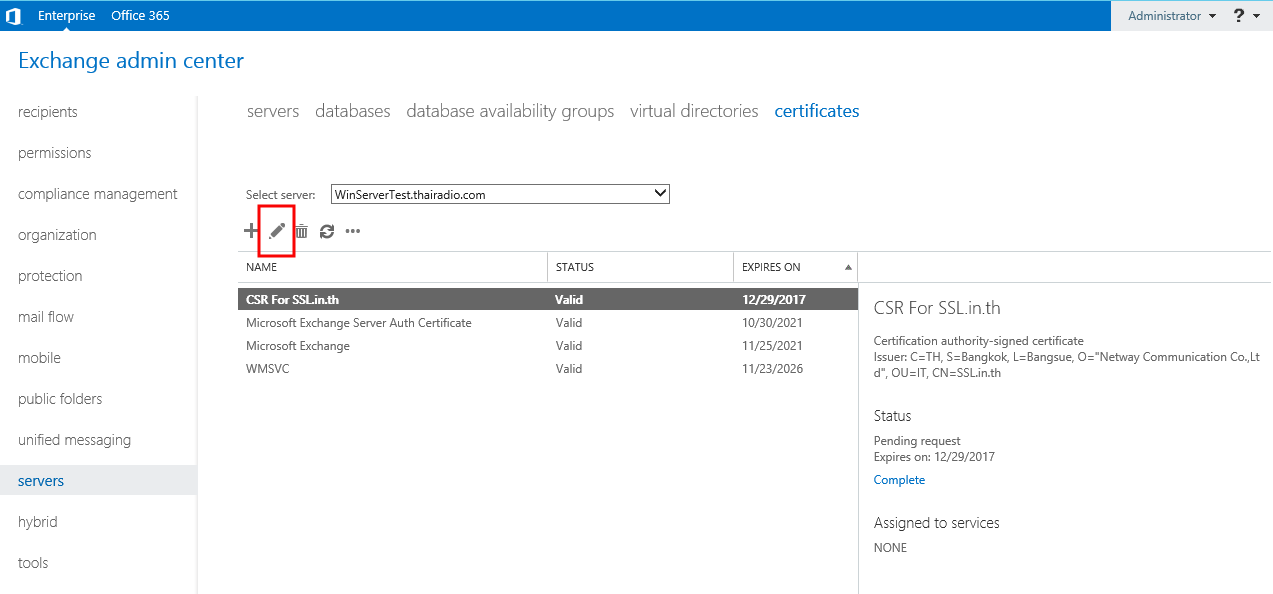Open the virtual directories tab
Screen dimensions: 1273x594
[x=694, y=111]
